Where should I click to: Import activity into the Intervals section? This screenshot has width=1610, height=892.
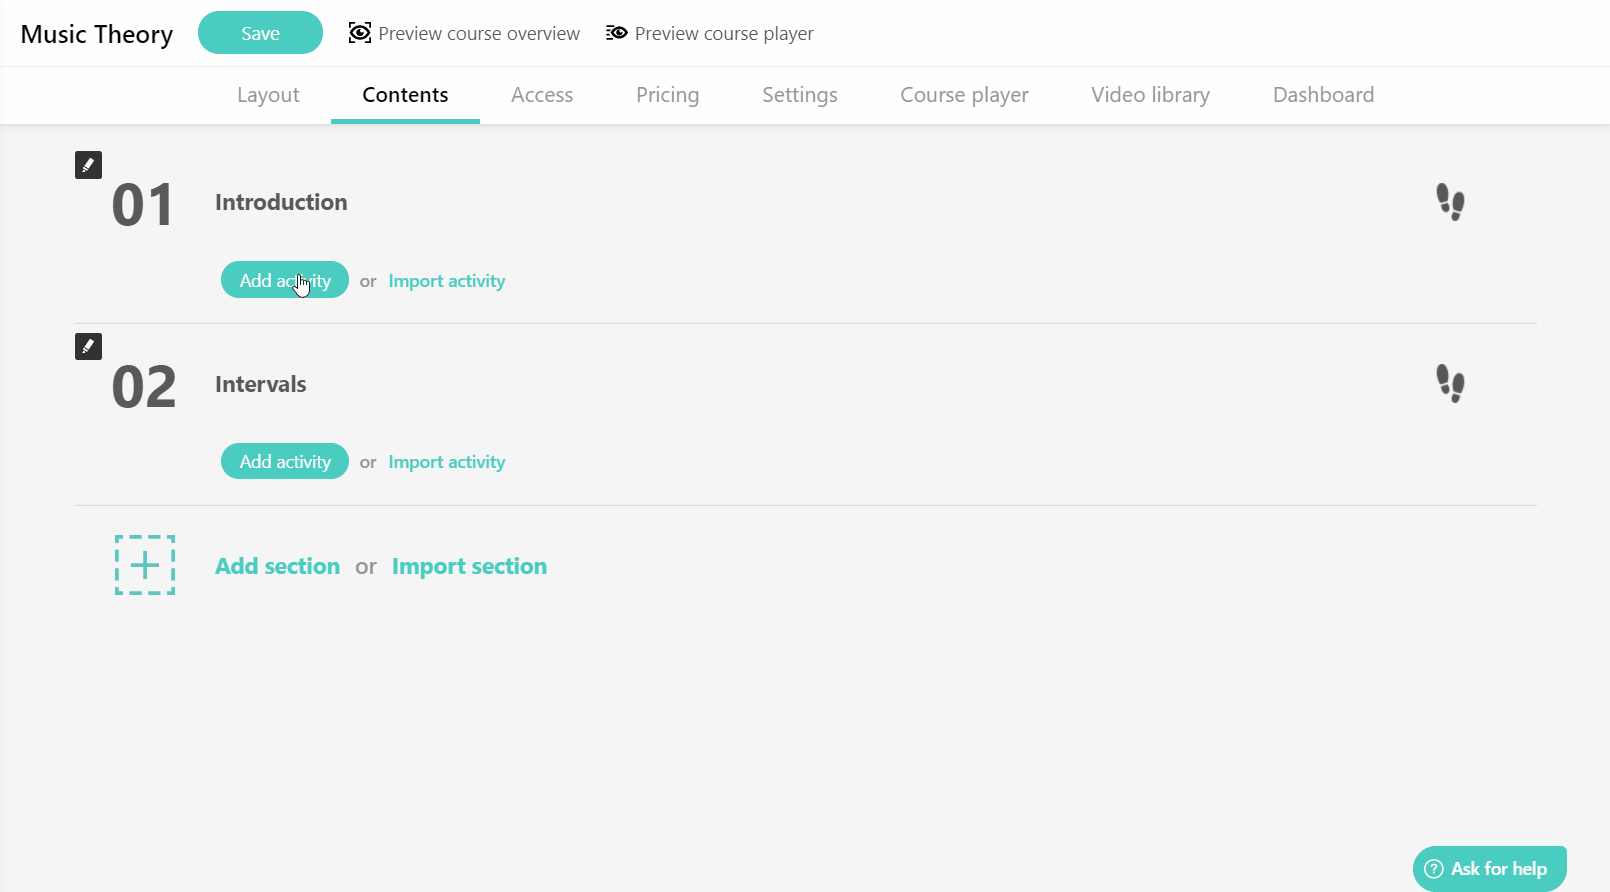coord(447,462)
